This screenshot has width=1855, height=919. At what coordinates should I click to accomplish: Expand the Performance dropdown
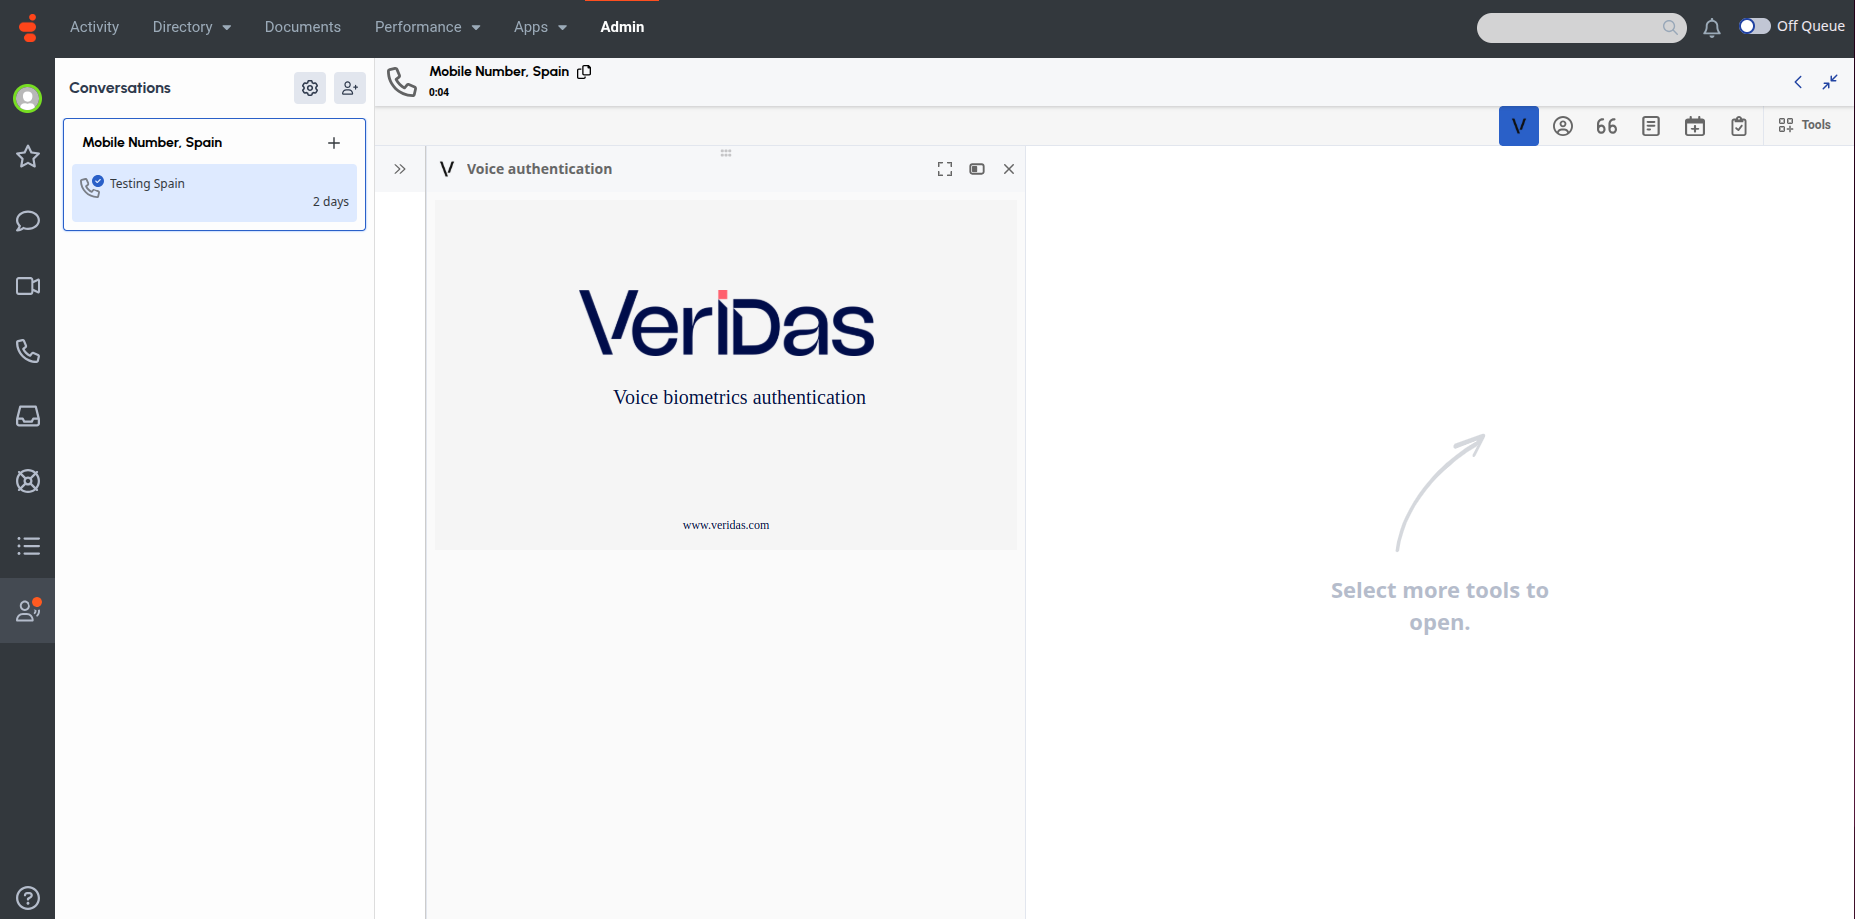[428, 27]
